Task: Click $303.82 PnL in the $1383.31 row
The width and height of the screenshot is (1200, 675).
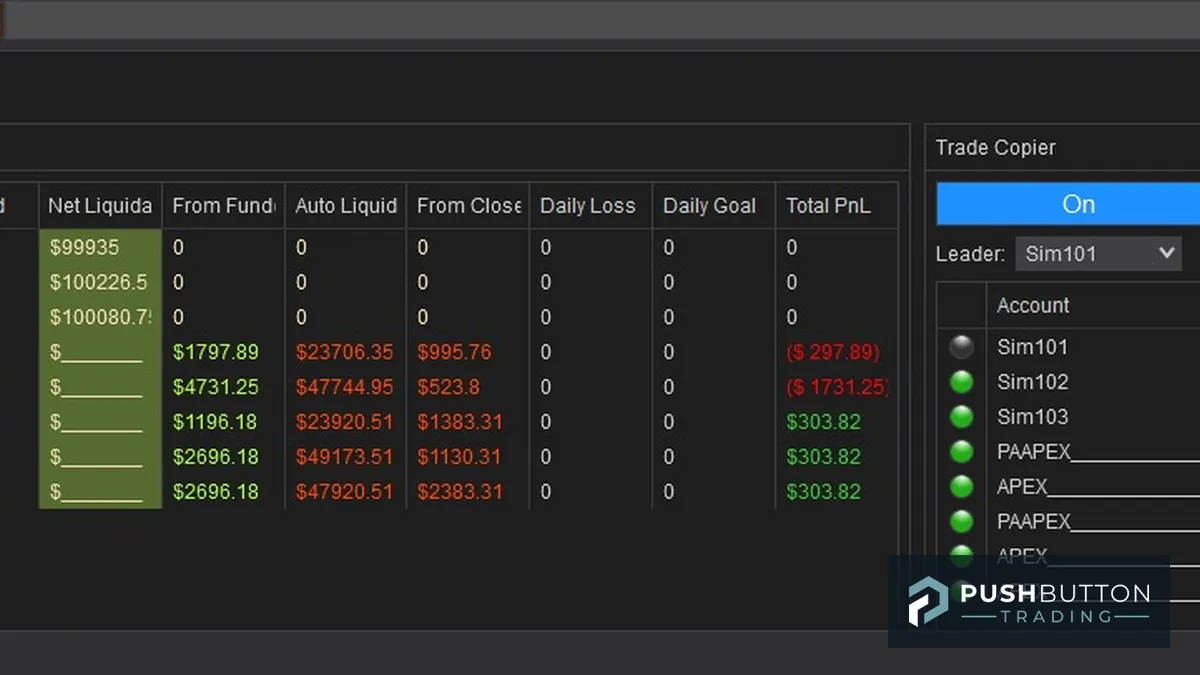Action: click(824, 422)
